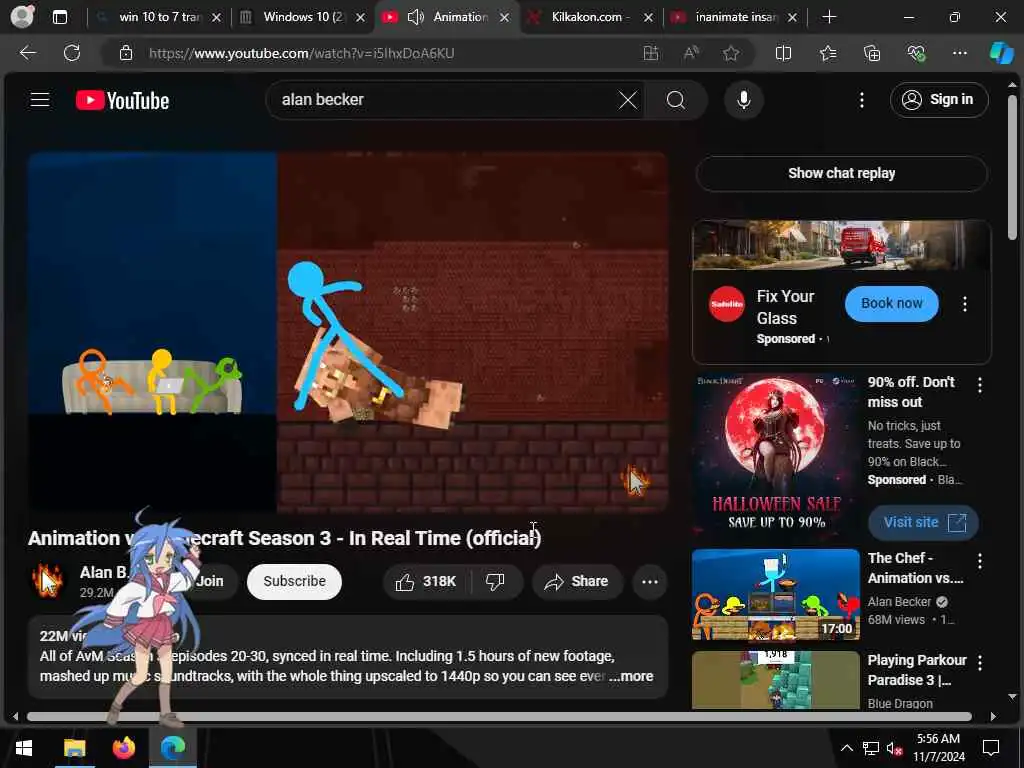Viewport: 1024px width, 768px height.
Task: Reload the page with the refresh icon
Action: (72, 53)
